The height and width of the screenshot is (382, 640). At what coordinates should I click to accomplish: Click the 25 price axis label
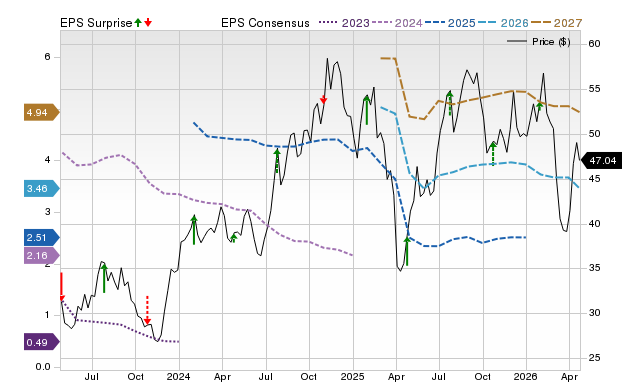594,358
